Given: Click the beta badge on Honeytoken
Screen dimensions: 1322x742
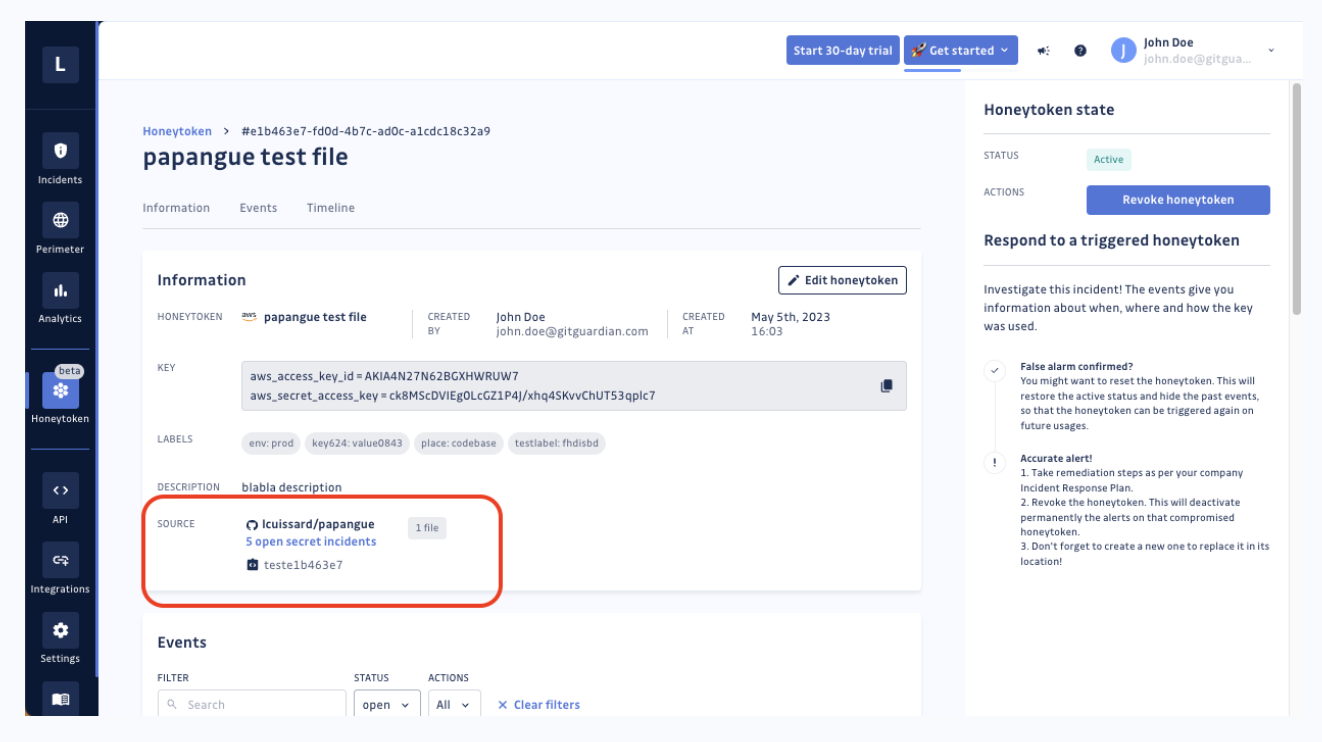Looking at the screenshot, I should [x=71, y=371].
